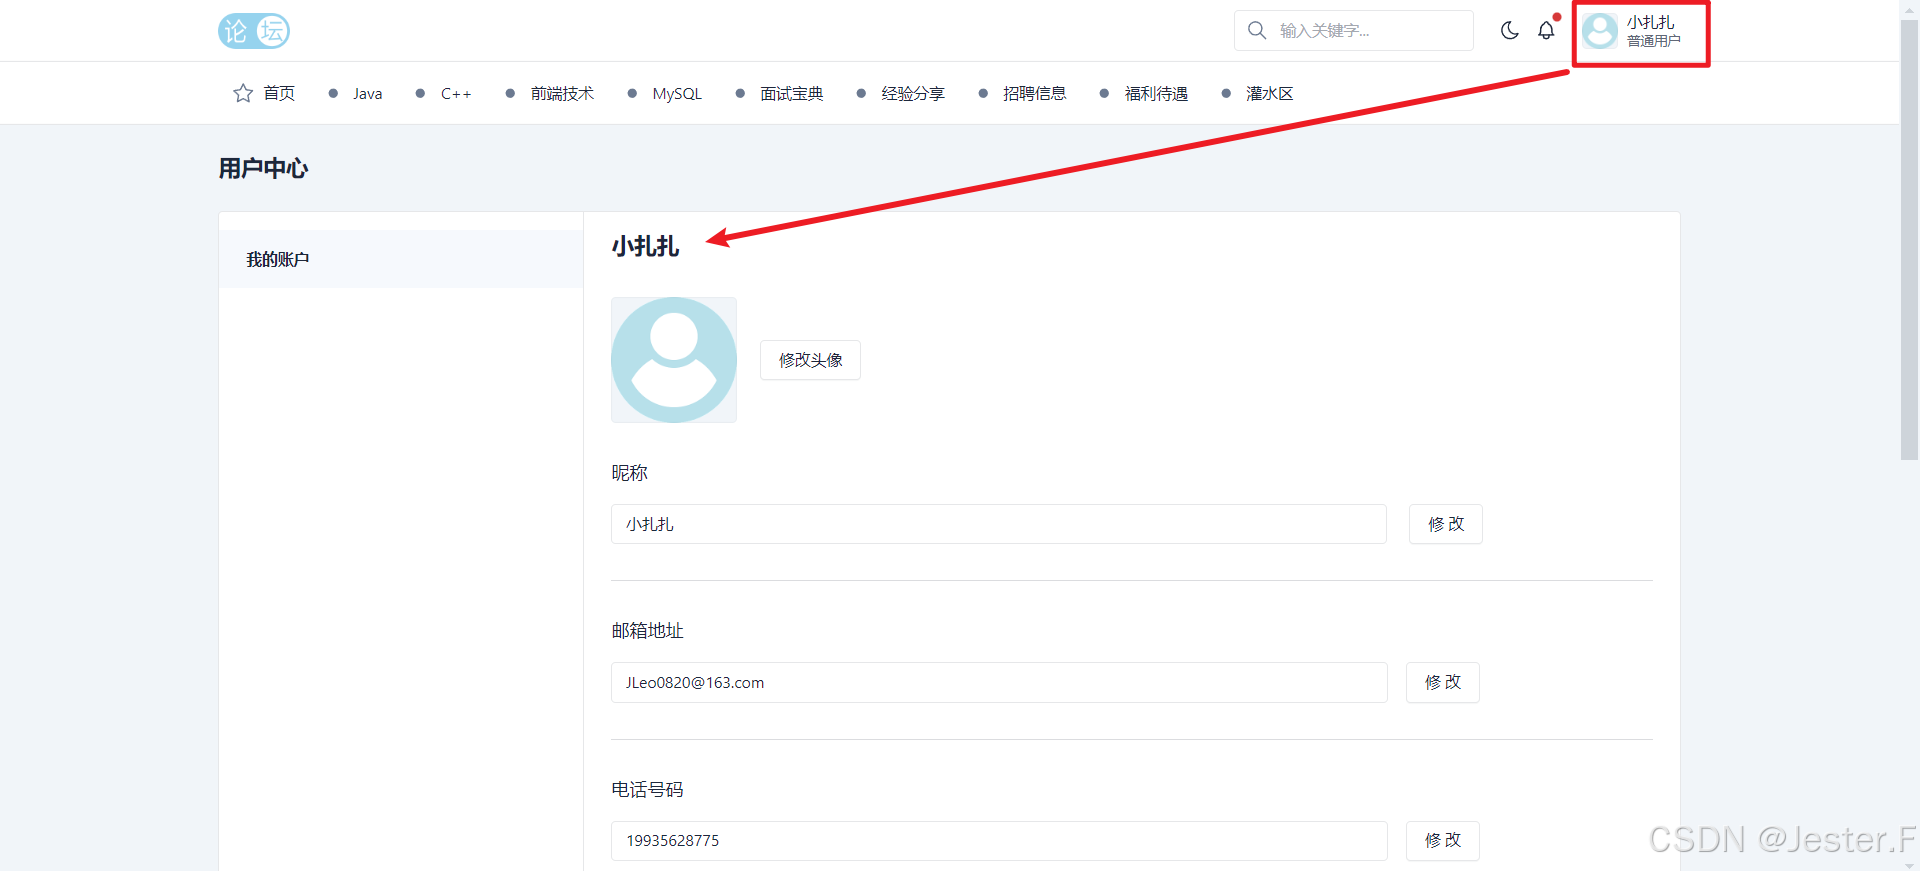This screenshot has height=871, width=1920.
Task: Click the 论坛 logo
Action: pos(254,31)
